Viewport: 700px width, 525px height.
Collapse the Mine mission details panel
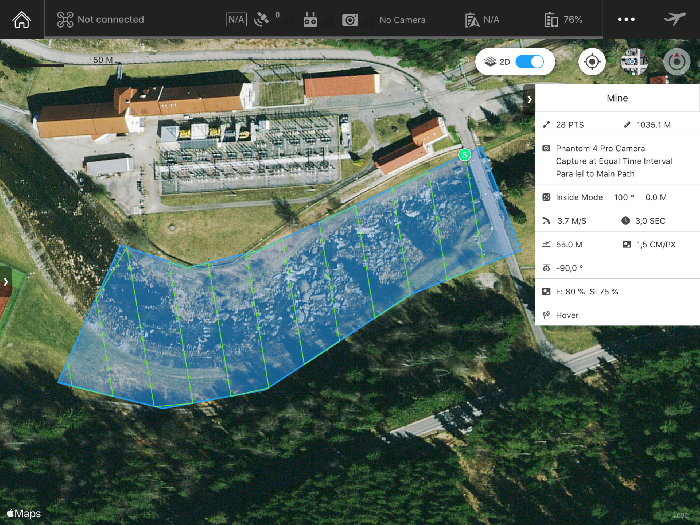click(x=529, y=99)
